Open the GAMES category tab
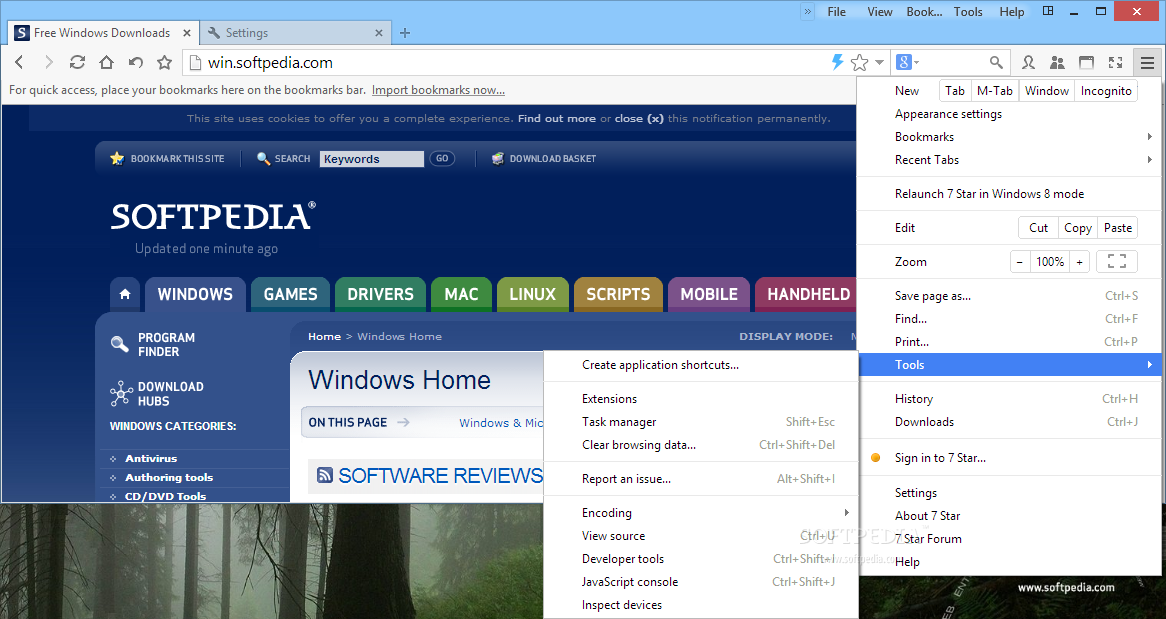This screenshot has width=1166, height=619. pyautogui.click(x=290, y=294)
